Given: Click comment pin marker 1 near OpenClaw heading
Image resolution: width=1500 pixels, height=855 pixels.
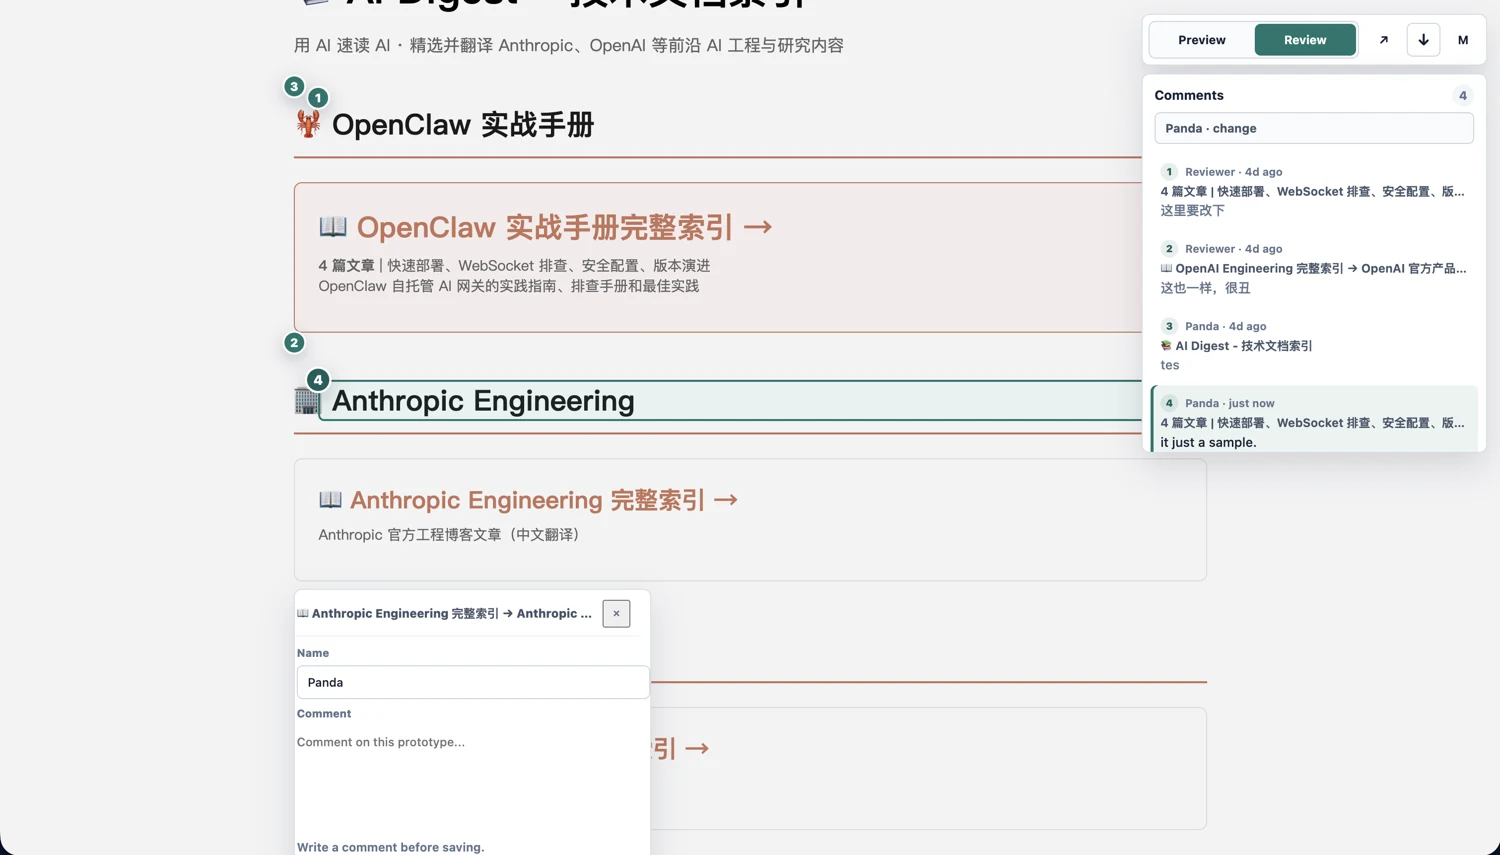Looking at the screenshot, I should (x=318, y=98).
